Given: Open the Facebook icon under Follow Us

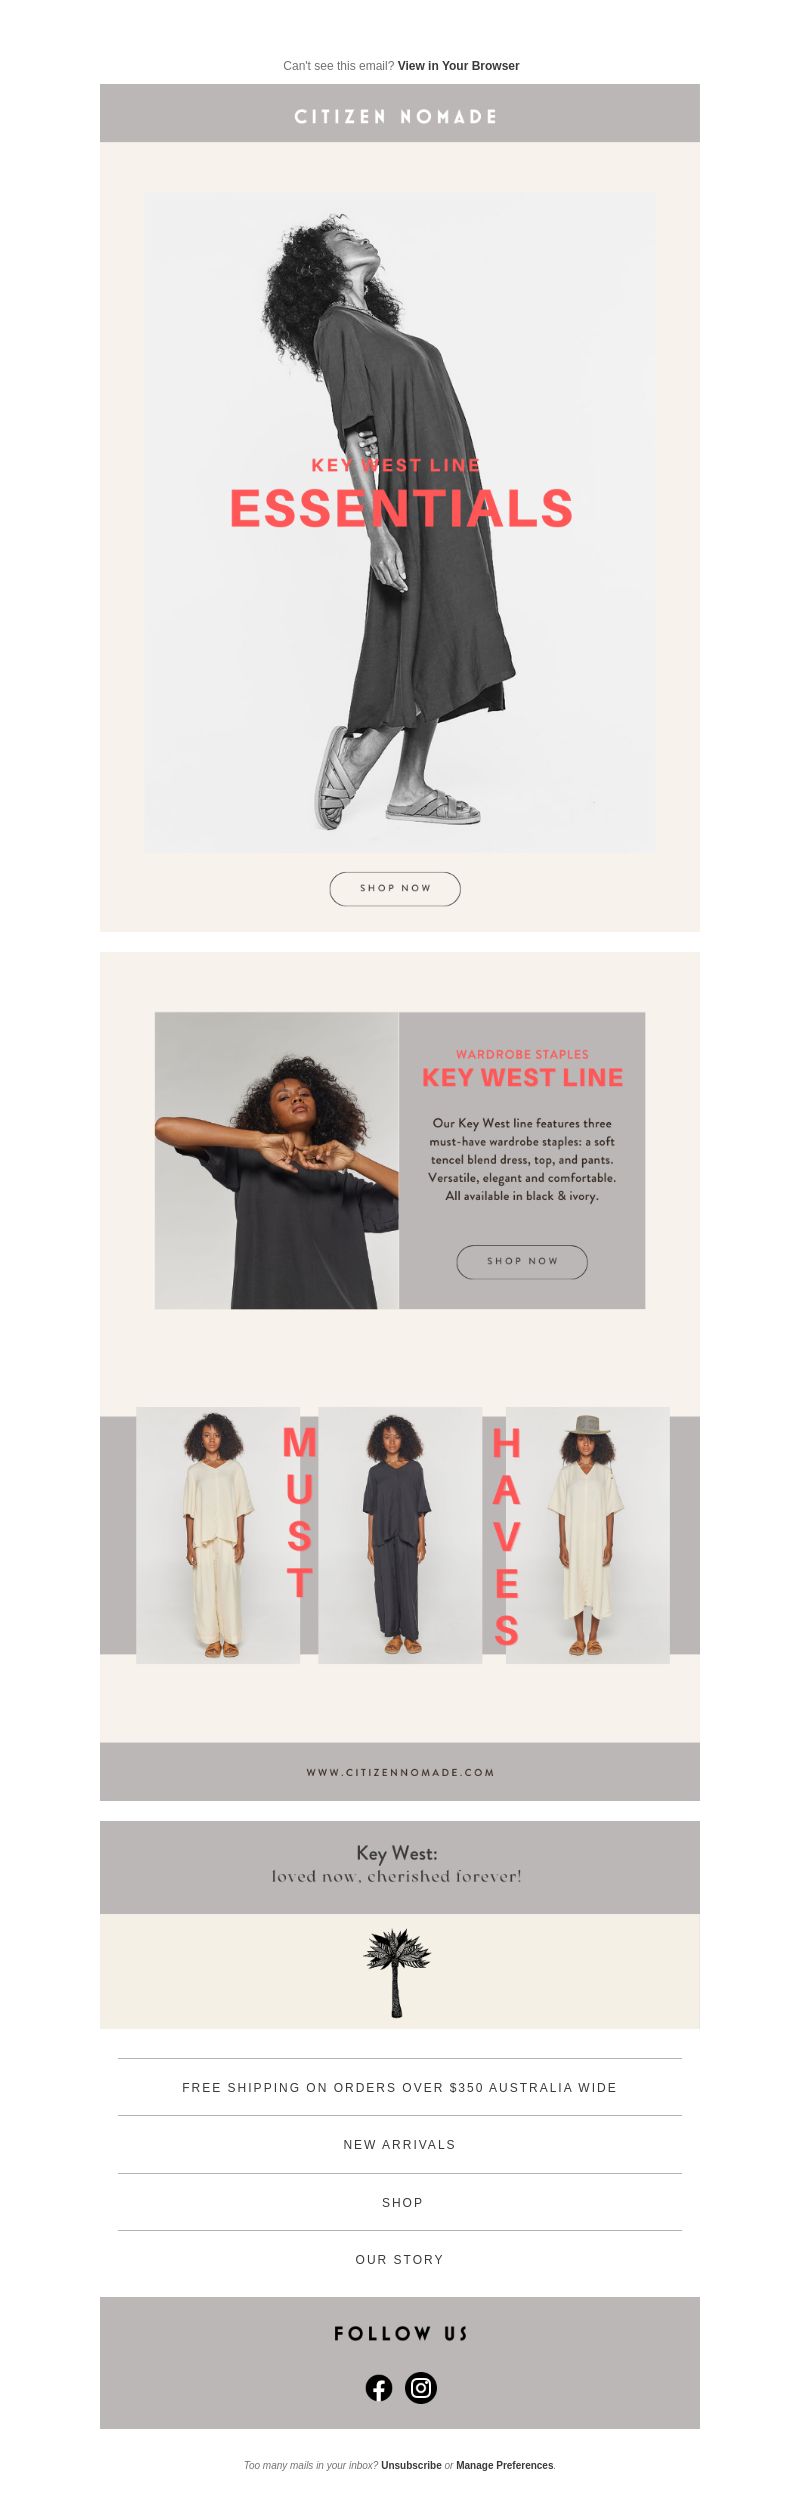Looking at the screenshot, I should pyautogui.click(x=379, y=2387).
